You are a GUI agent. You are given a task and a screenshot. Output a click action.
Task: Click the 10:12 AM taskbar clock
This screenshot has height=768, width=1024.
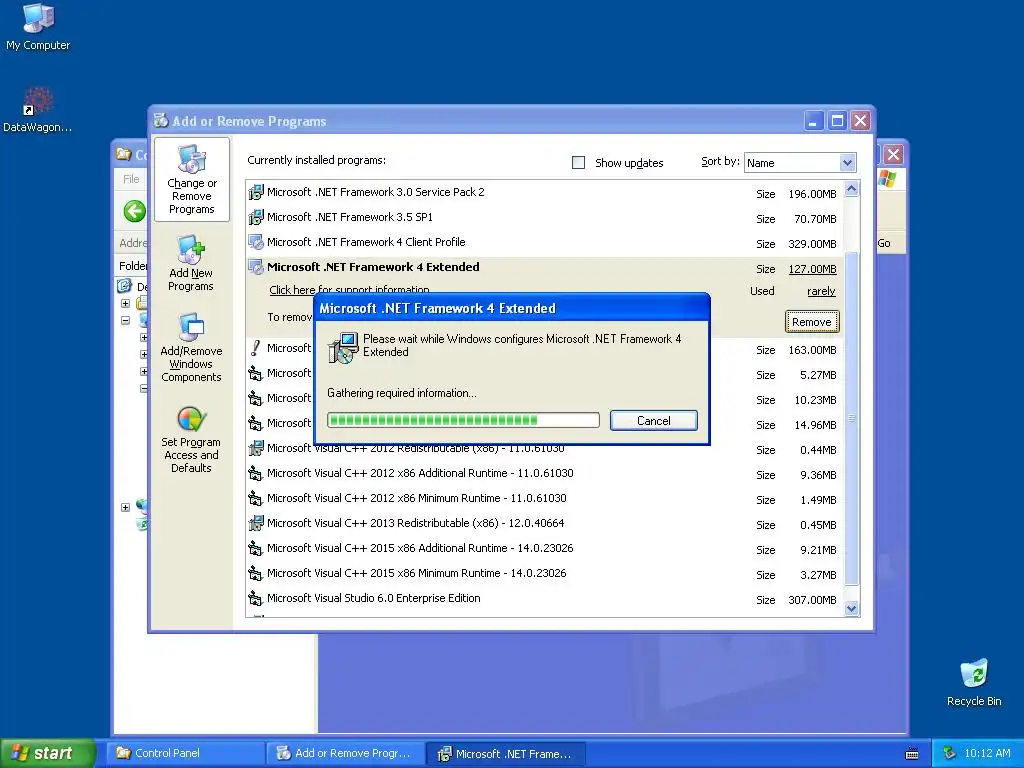pos(987,753)
